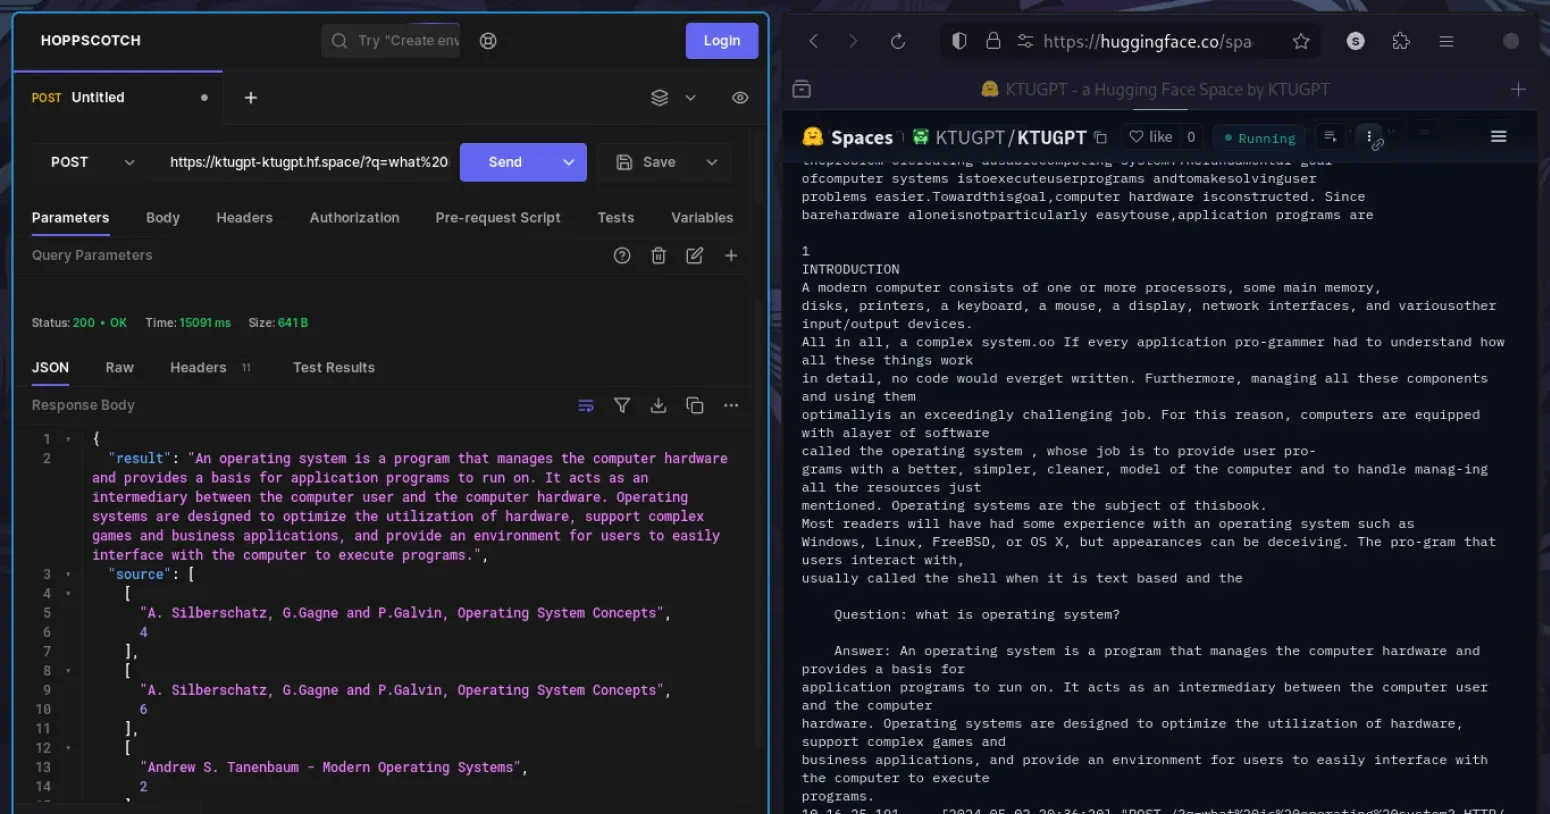The width and height of the screenshot is (1550, 814).
Task: Filter the response body
Action: coord(622,405)
